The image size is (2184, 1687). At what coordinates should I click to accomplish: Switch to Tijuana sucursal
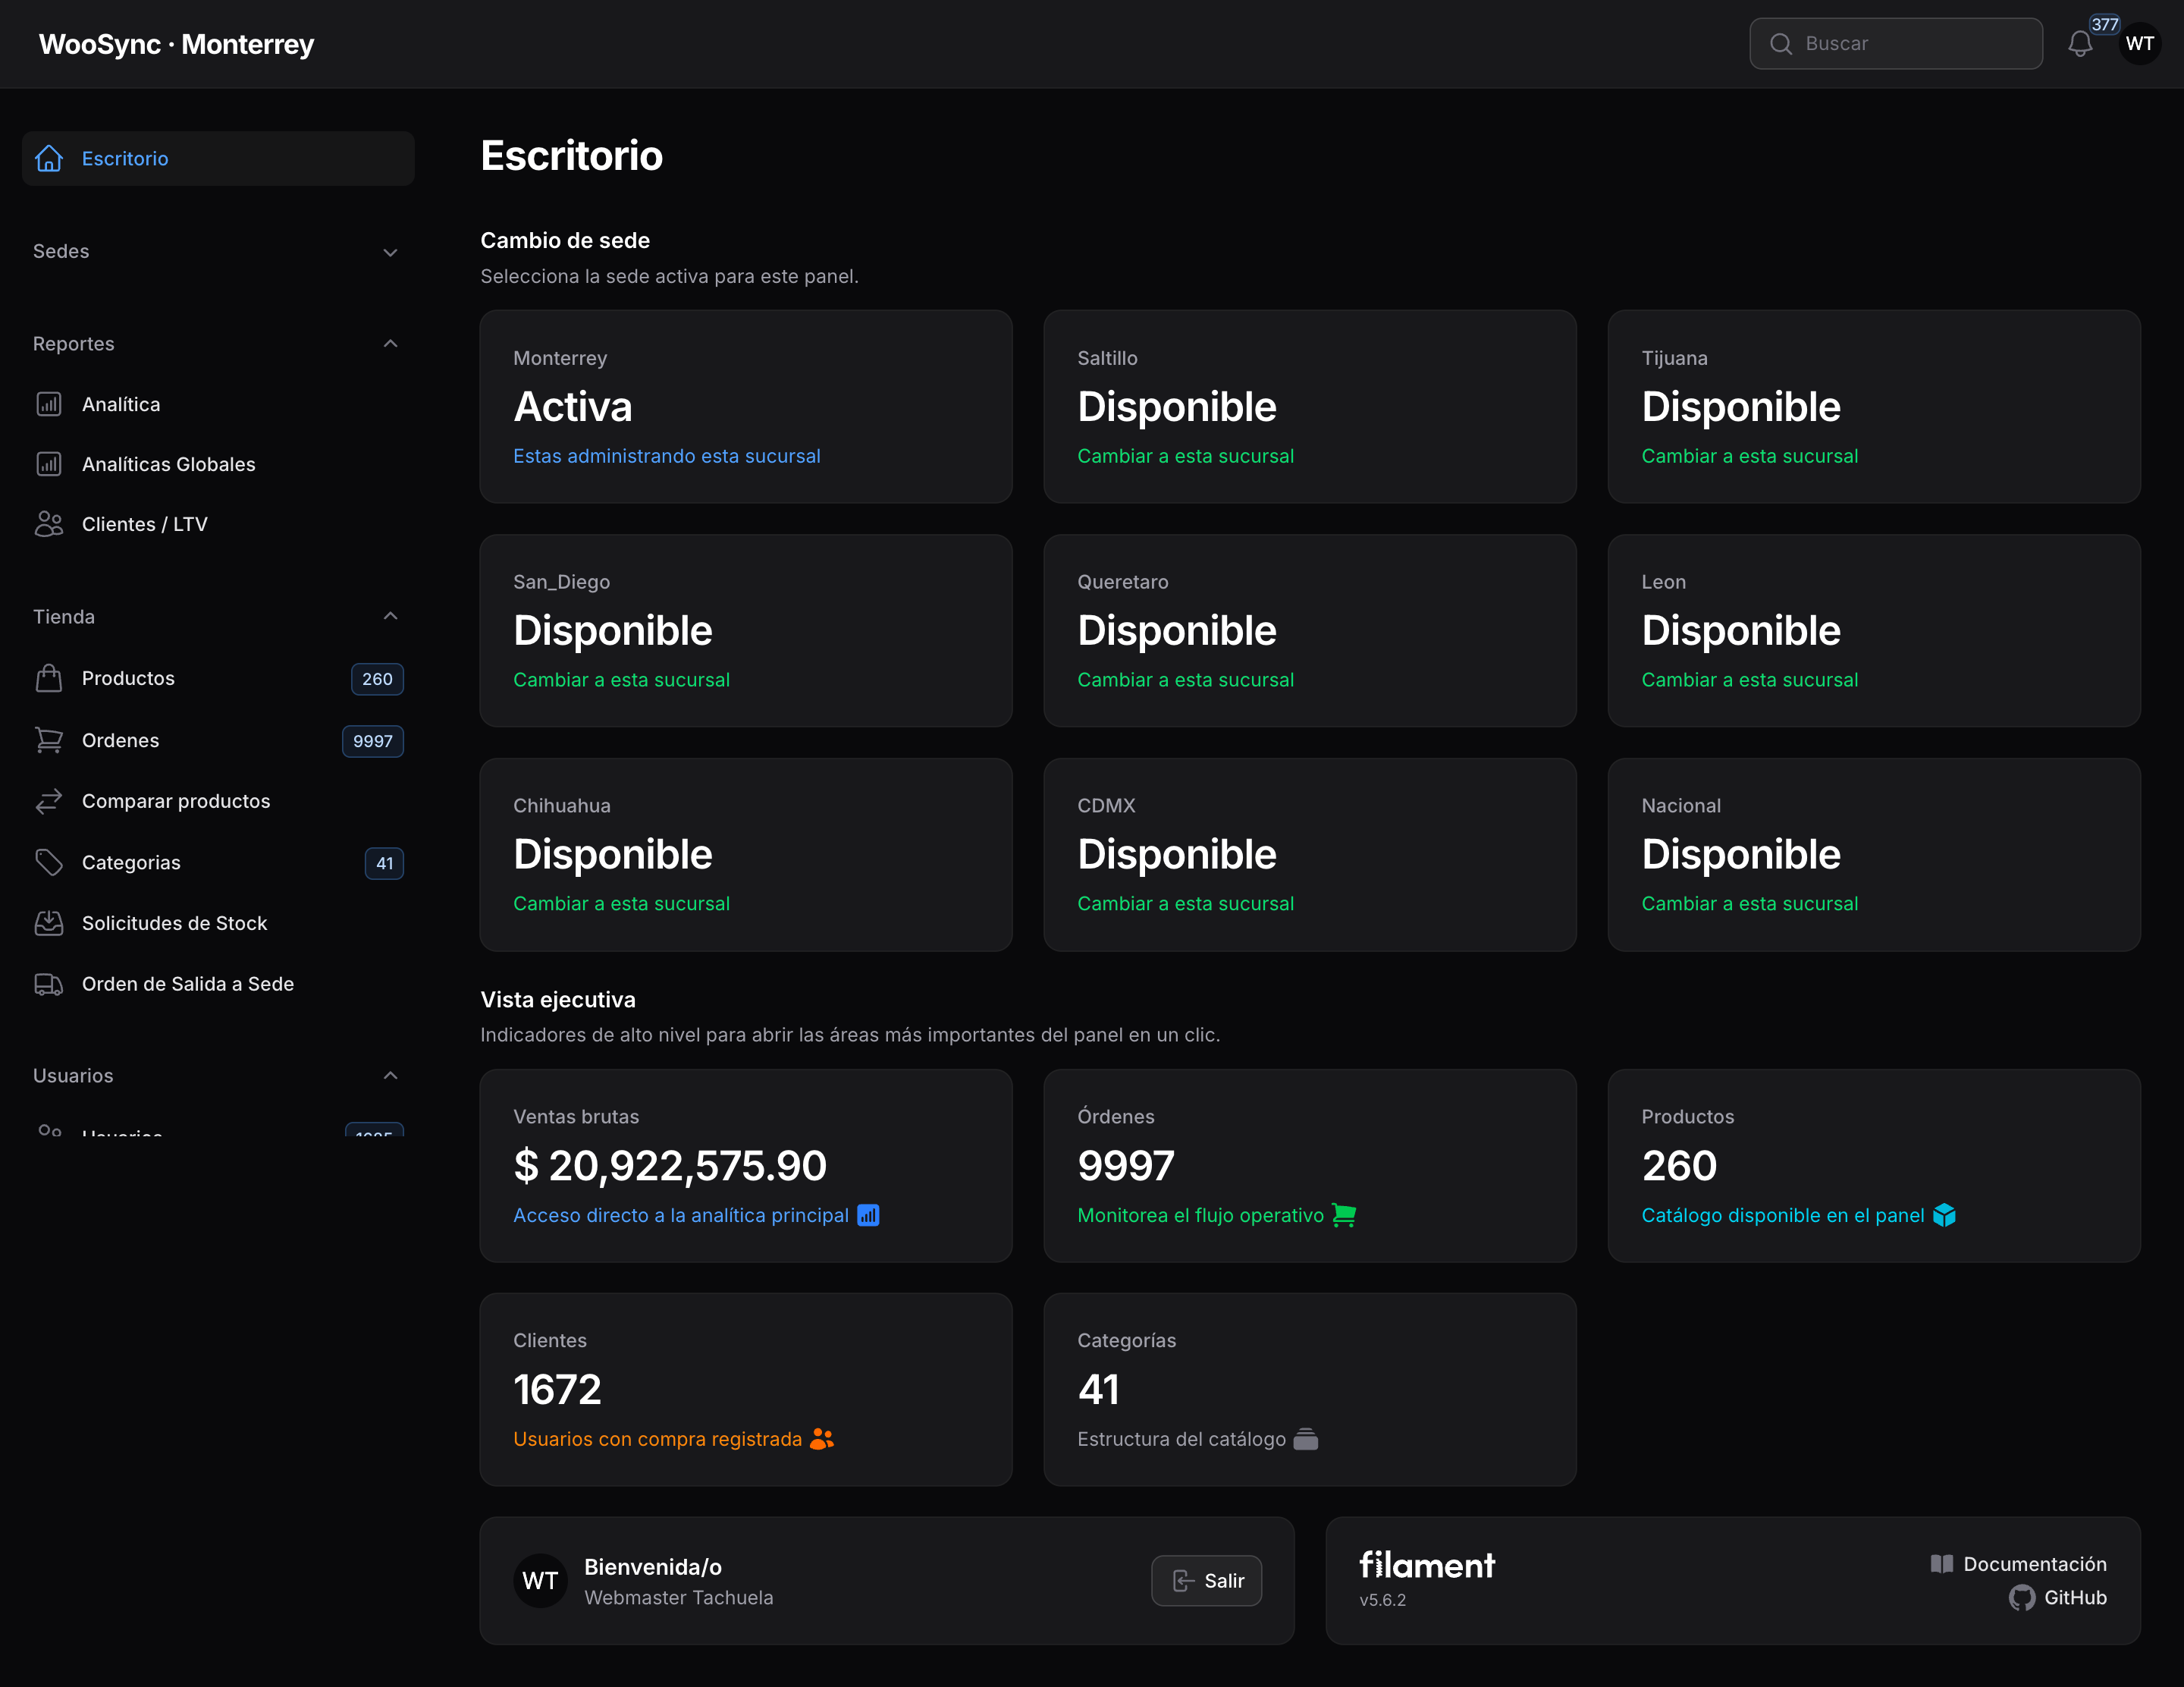click(x=1874, y=406)
